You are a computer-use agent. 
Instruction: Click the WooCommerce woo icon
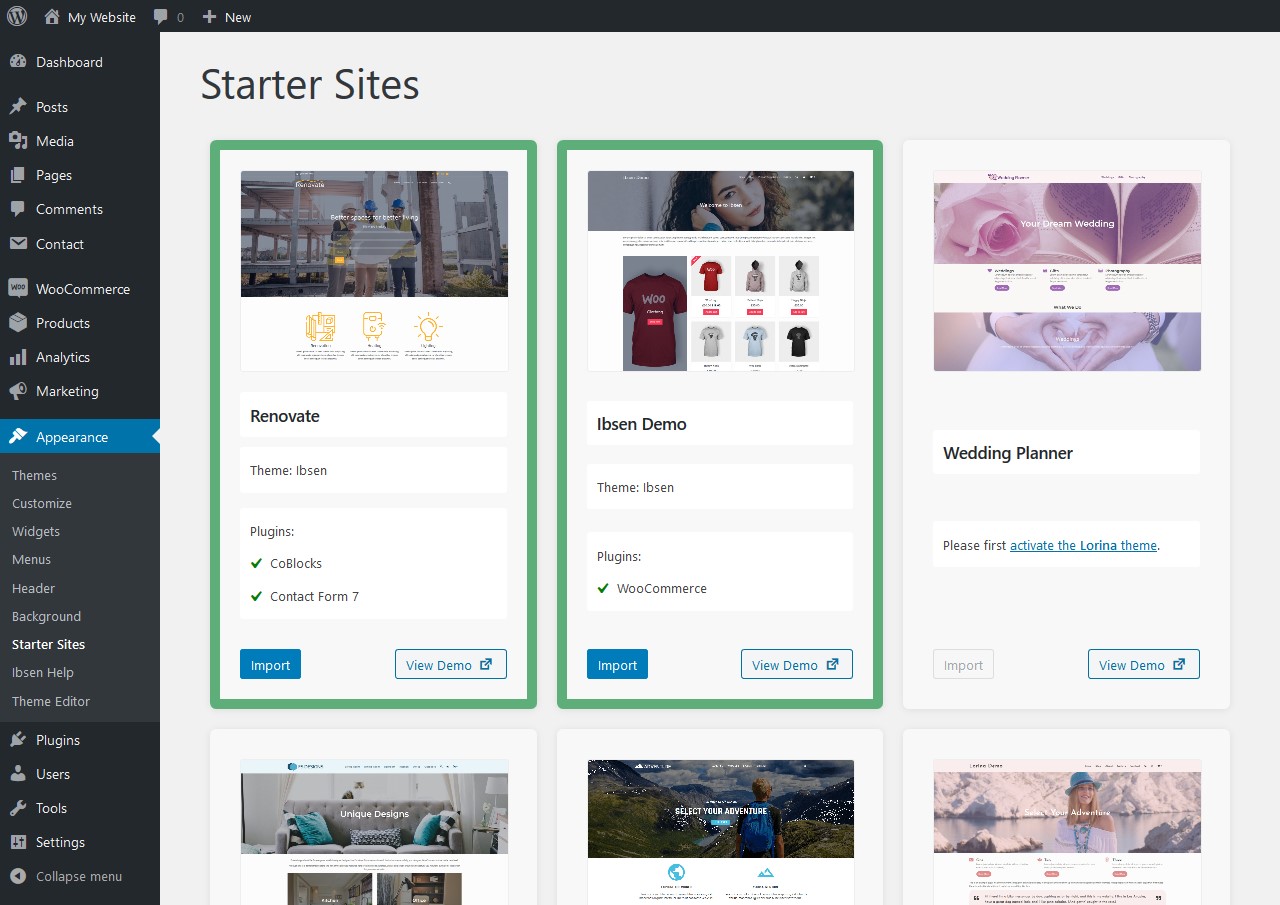tap(18, 288)
